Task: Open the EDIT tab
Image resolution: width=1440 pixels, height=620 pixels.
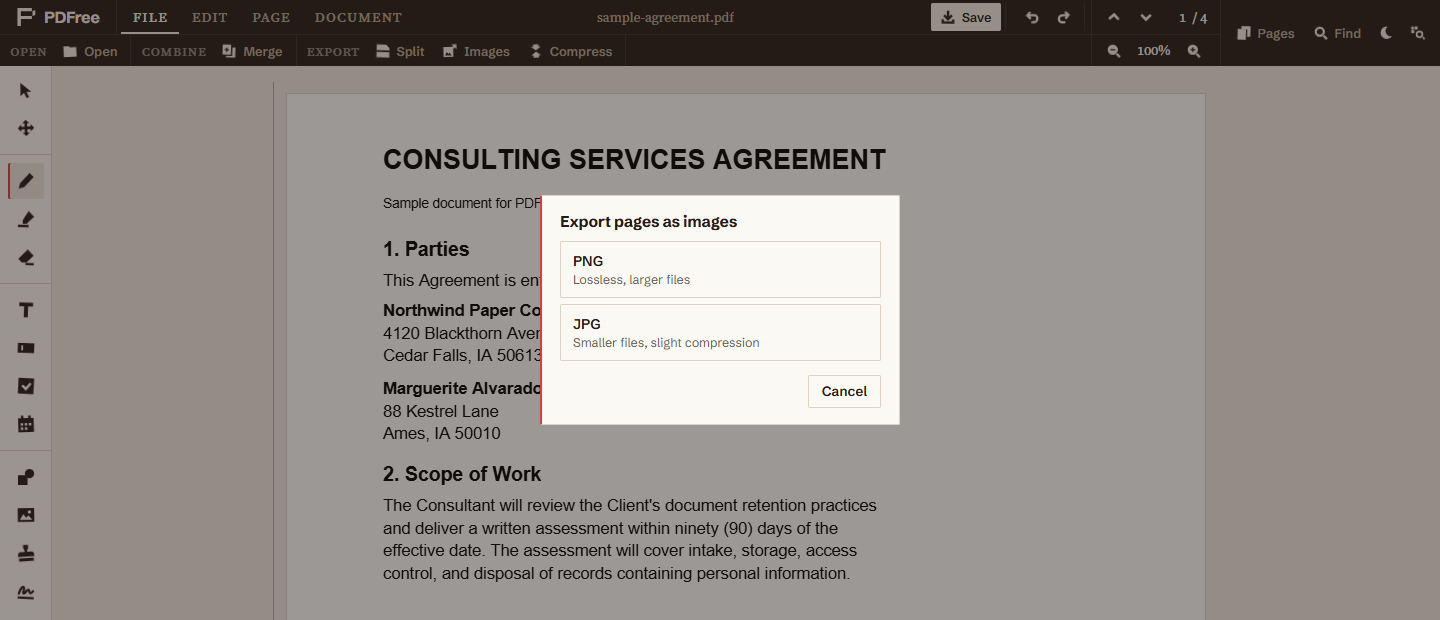Action: (x=210, y=18)
